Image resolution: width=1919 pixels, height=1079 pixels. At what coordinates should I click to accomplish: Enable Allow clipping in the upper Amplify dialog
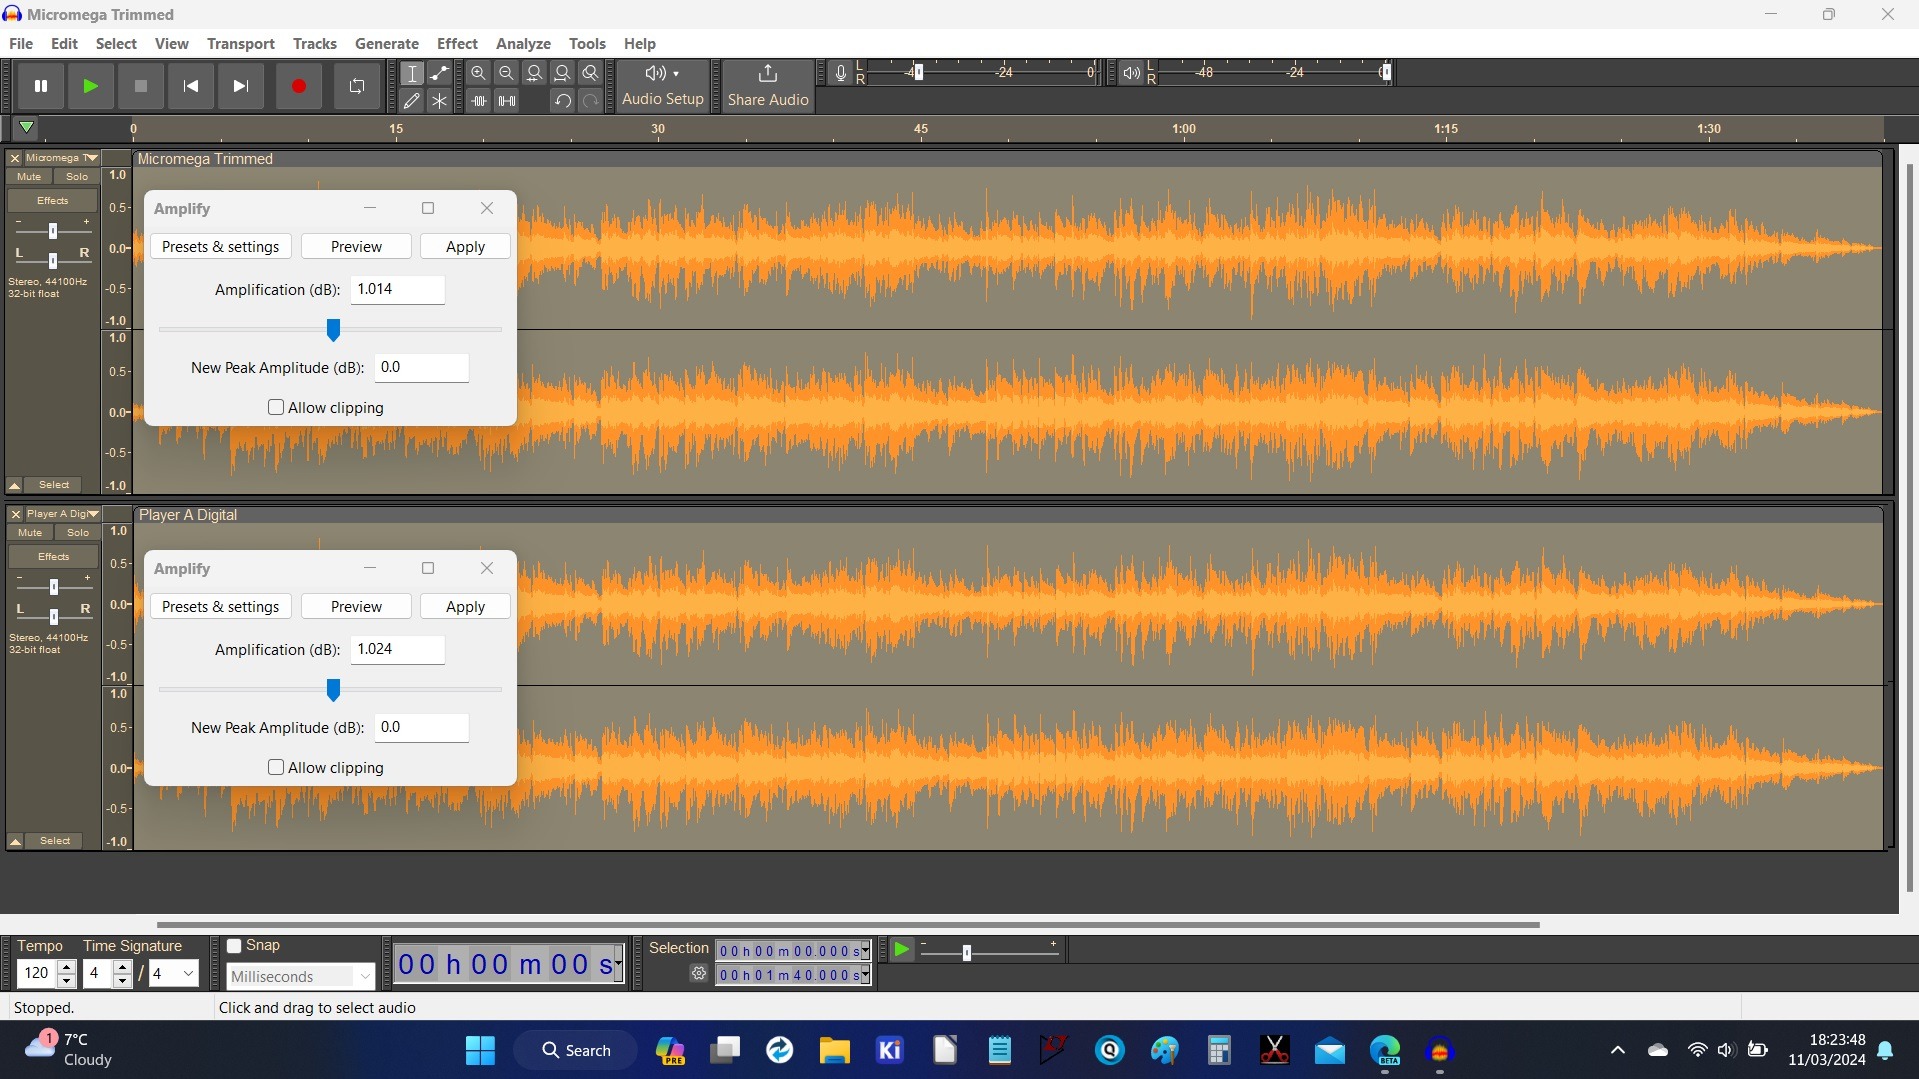coord(276,407)
